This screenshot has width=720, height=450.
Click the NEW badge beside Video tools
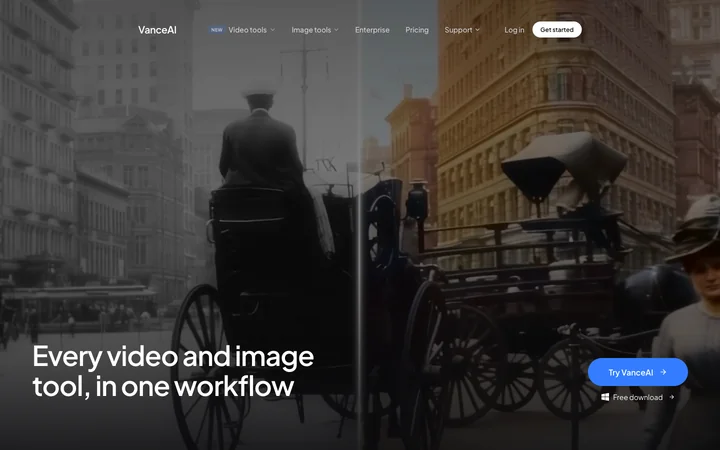(x=217, y=30)
